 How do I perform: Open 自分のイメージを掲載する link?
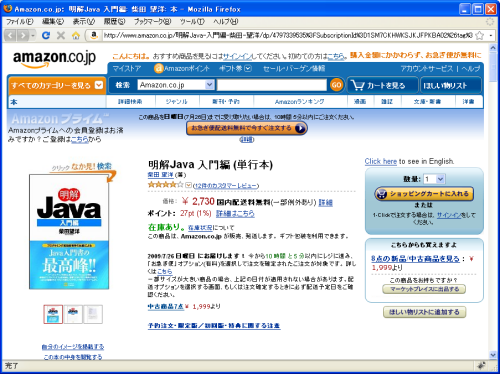pyautogui.click(x=73, y=347)
